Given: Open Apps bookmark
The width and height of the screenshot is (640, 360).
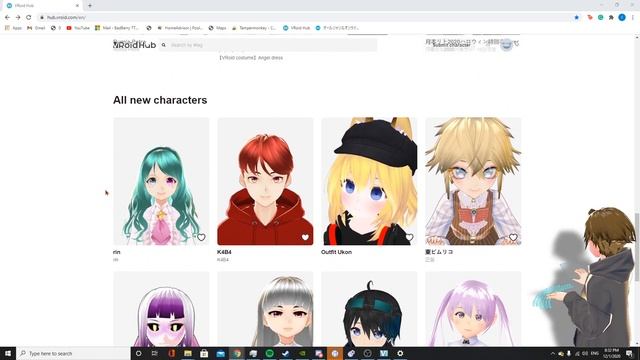Looking at the screenshot, I should point(13,28).
